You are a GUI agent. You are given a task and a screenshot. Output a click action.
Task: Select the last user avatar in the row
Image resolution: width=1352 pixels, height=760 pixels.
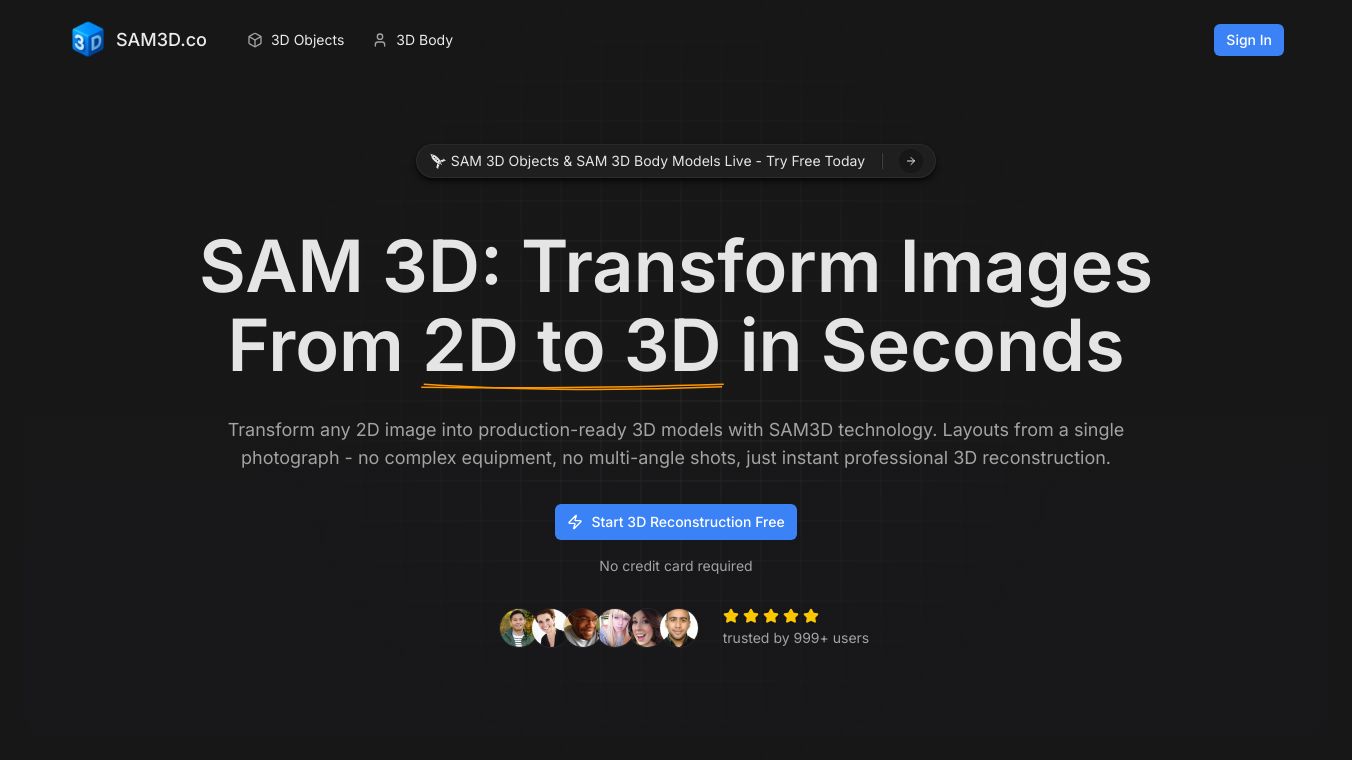[679, 628]
